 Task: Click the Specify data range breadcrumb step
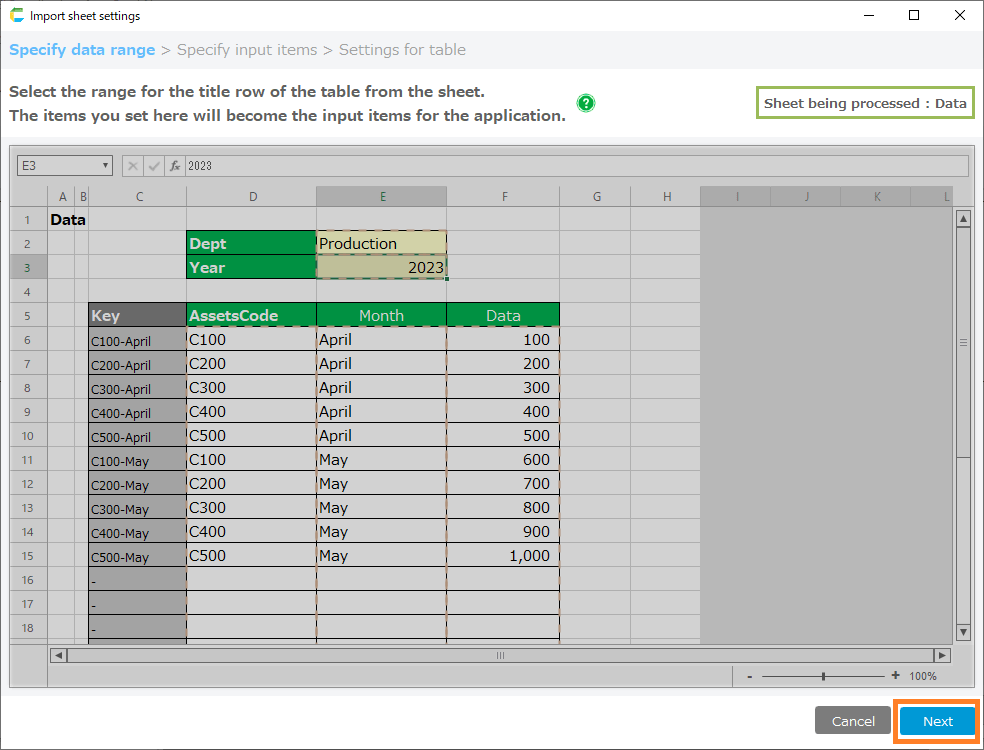(82, 50)
